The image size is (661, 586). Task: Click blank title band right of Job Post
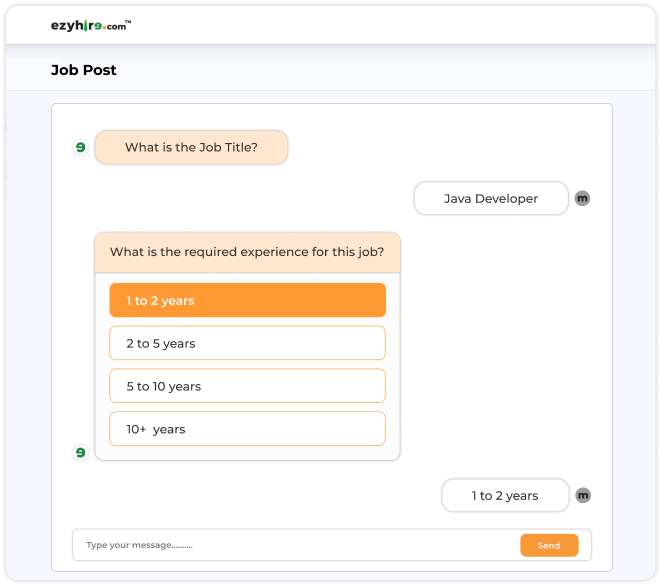pyautogui.click(x=379, y=70)
